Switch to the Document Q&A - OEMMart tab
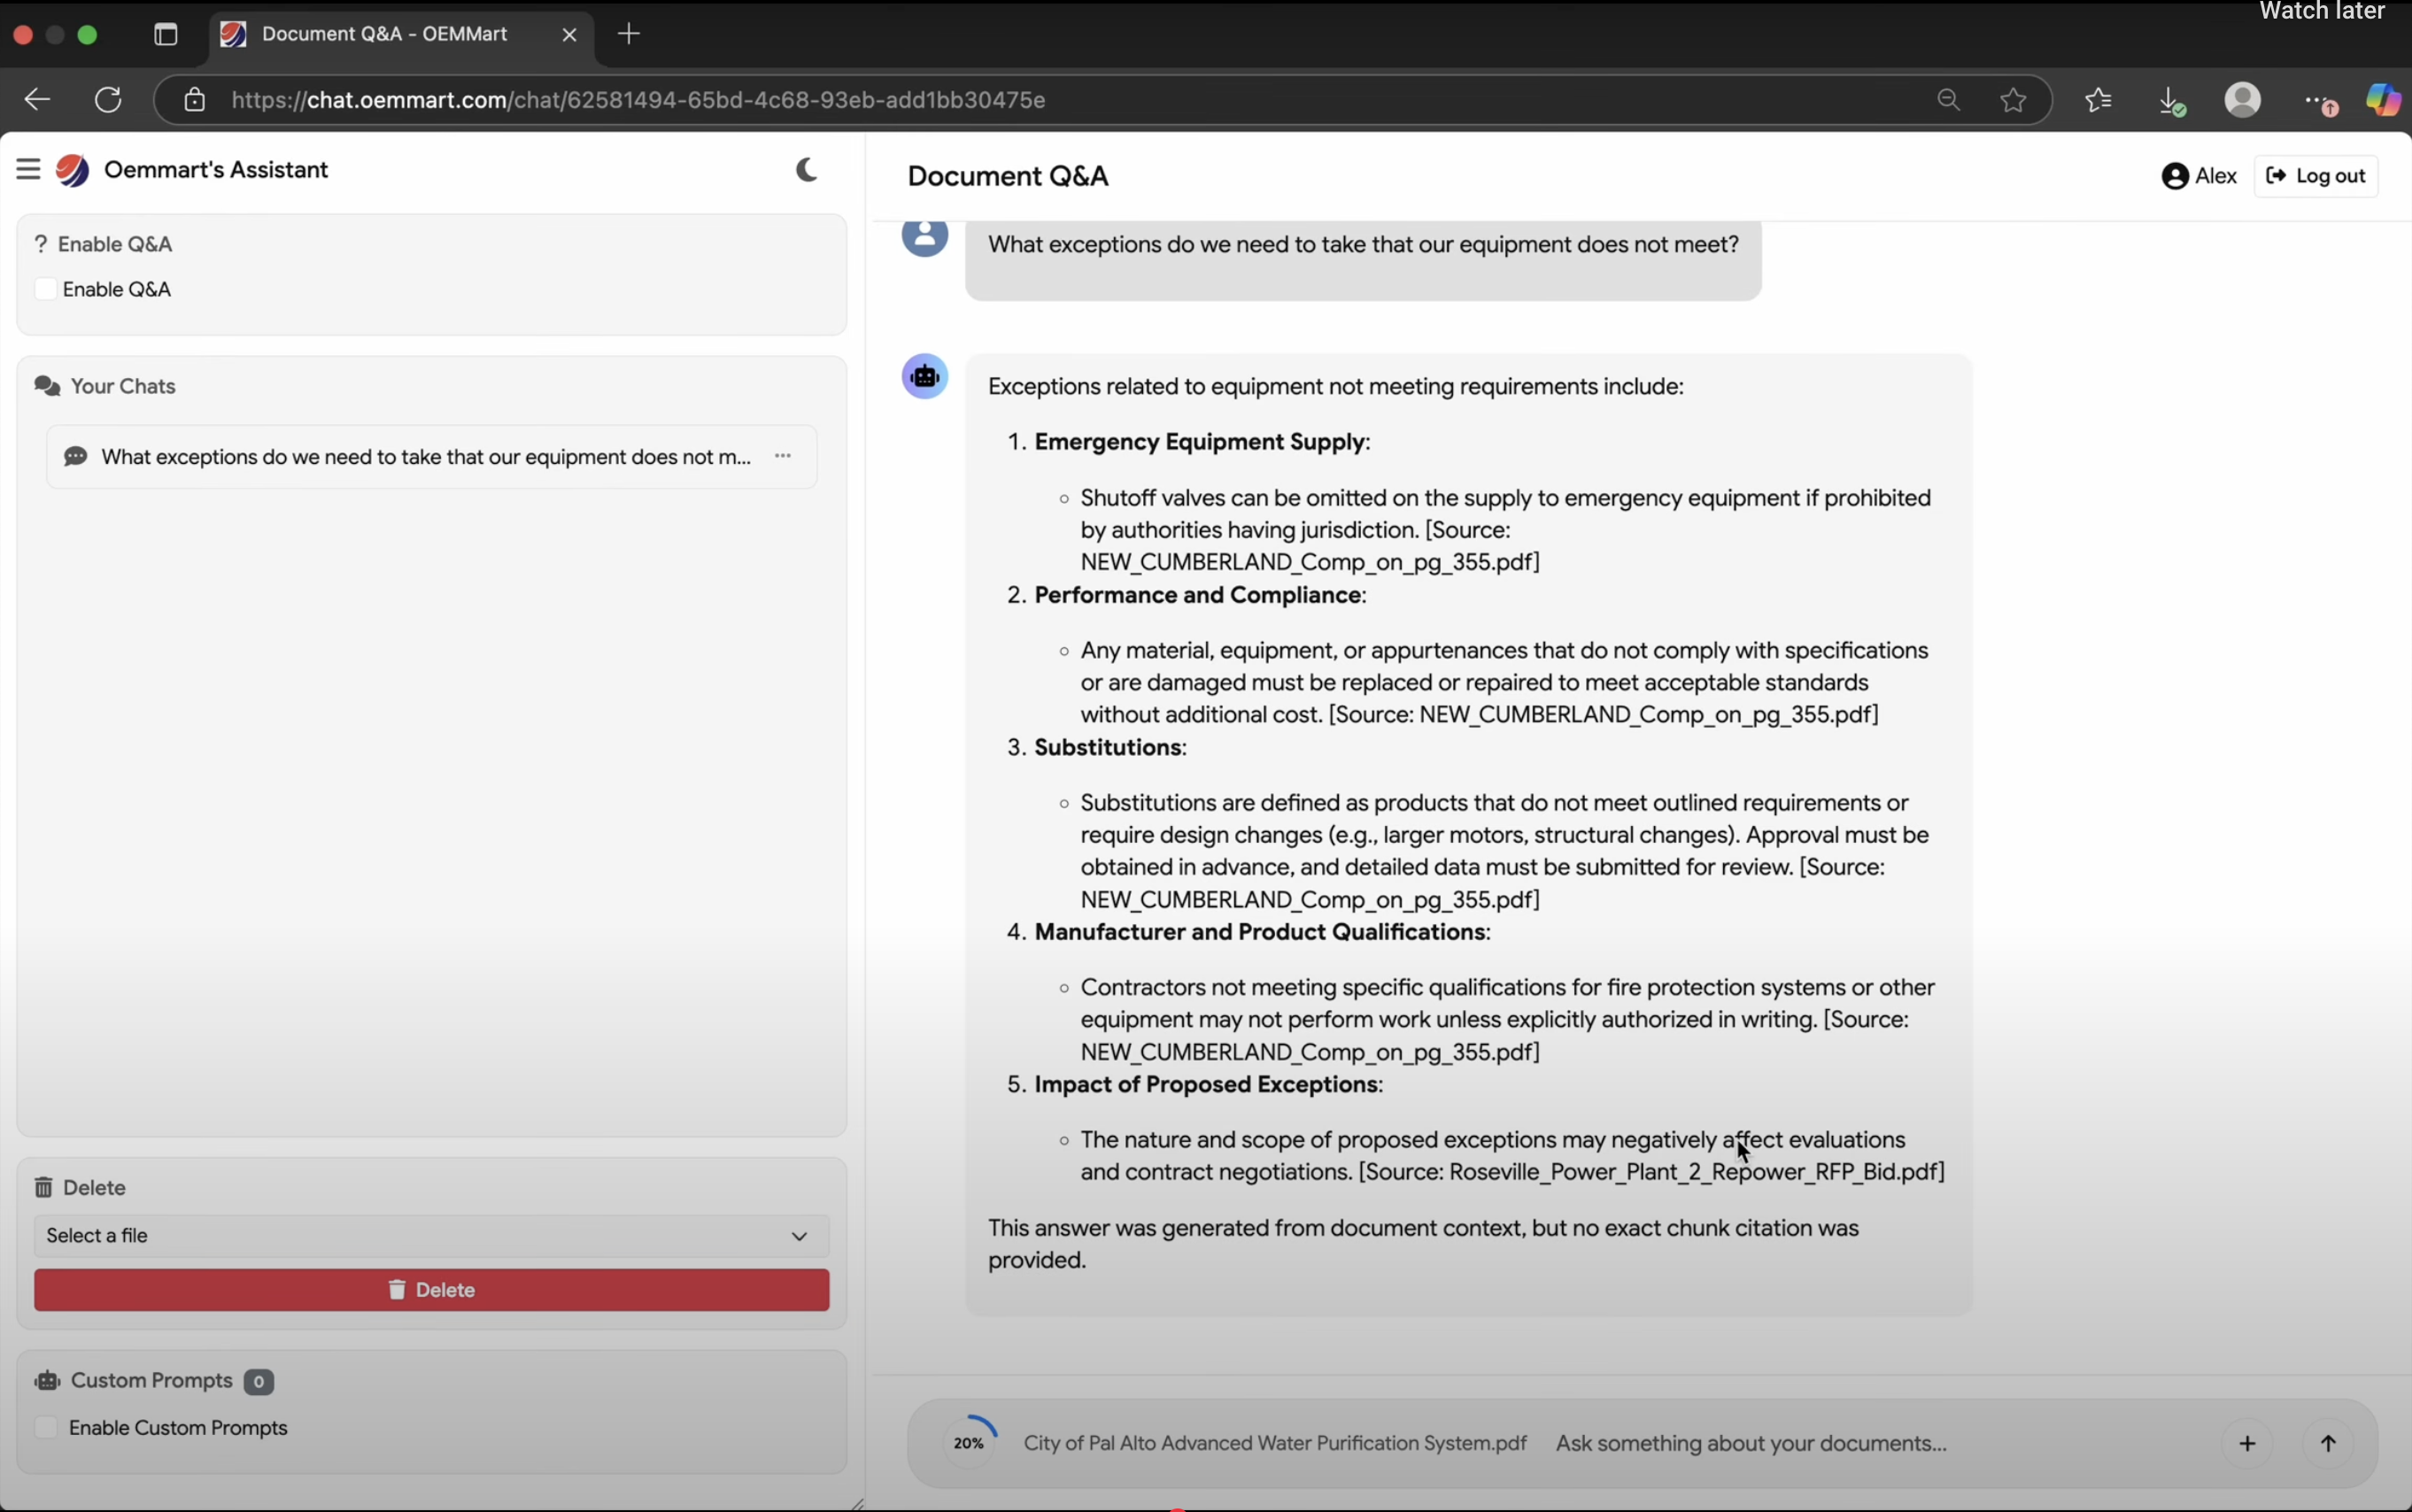The height and width of the screenshot is (1512, 2412). 385,33
